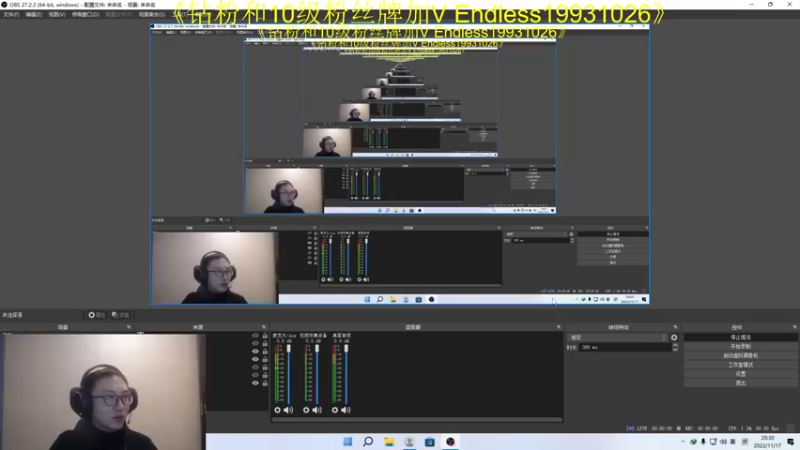Image resolution: width=800 pixels, height=450 pixels.
Task: Open the 渐变 transition type dropdown
Action: [617, 337]
